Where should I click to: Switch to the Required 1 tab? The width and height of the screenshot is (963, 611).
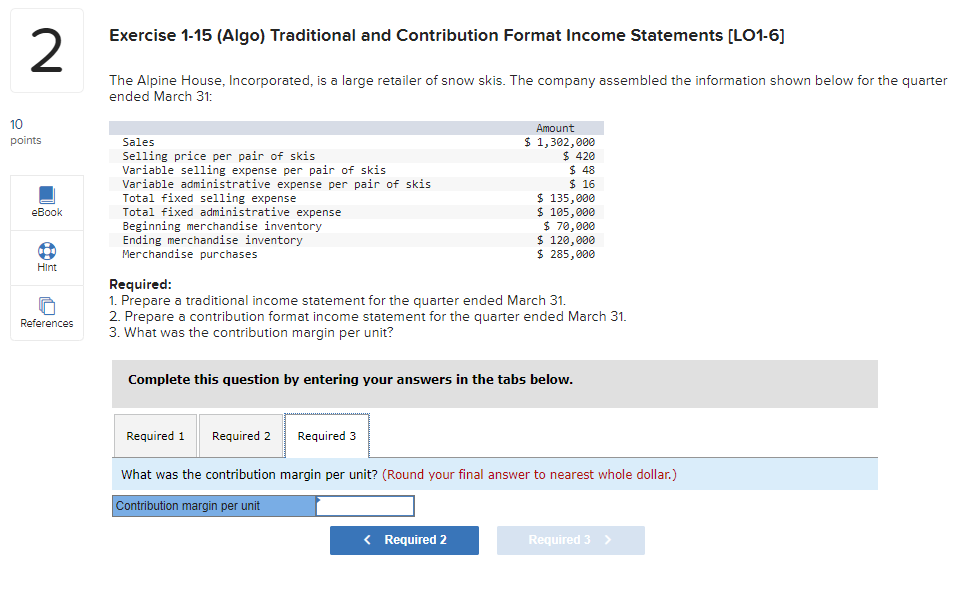click(x=155, y=436)
